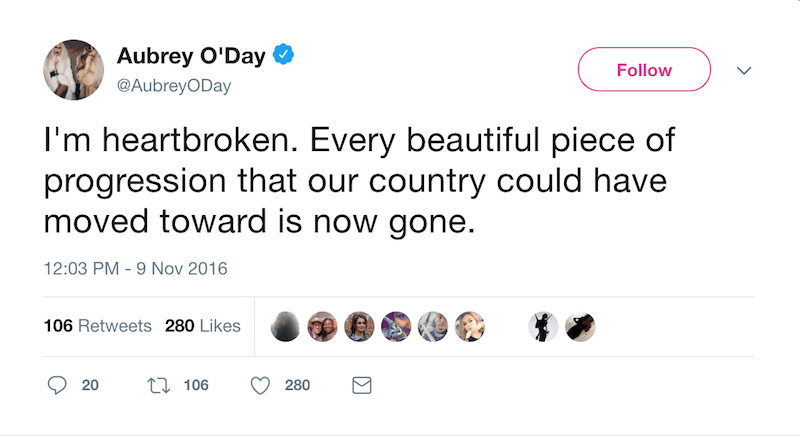Viewport: 800px width, 436px height.
Task: Click the tweet text body
Action: (x=360, y=181)
